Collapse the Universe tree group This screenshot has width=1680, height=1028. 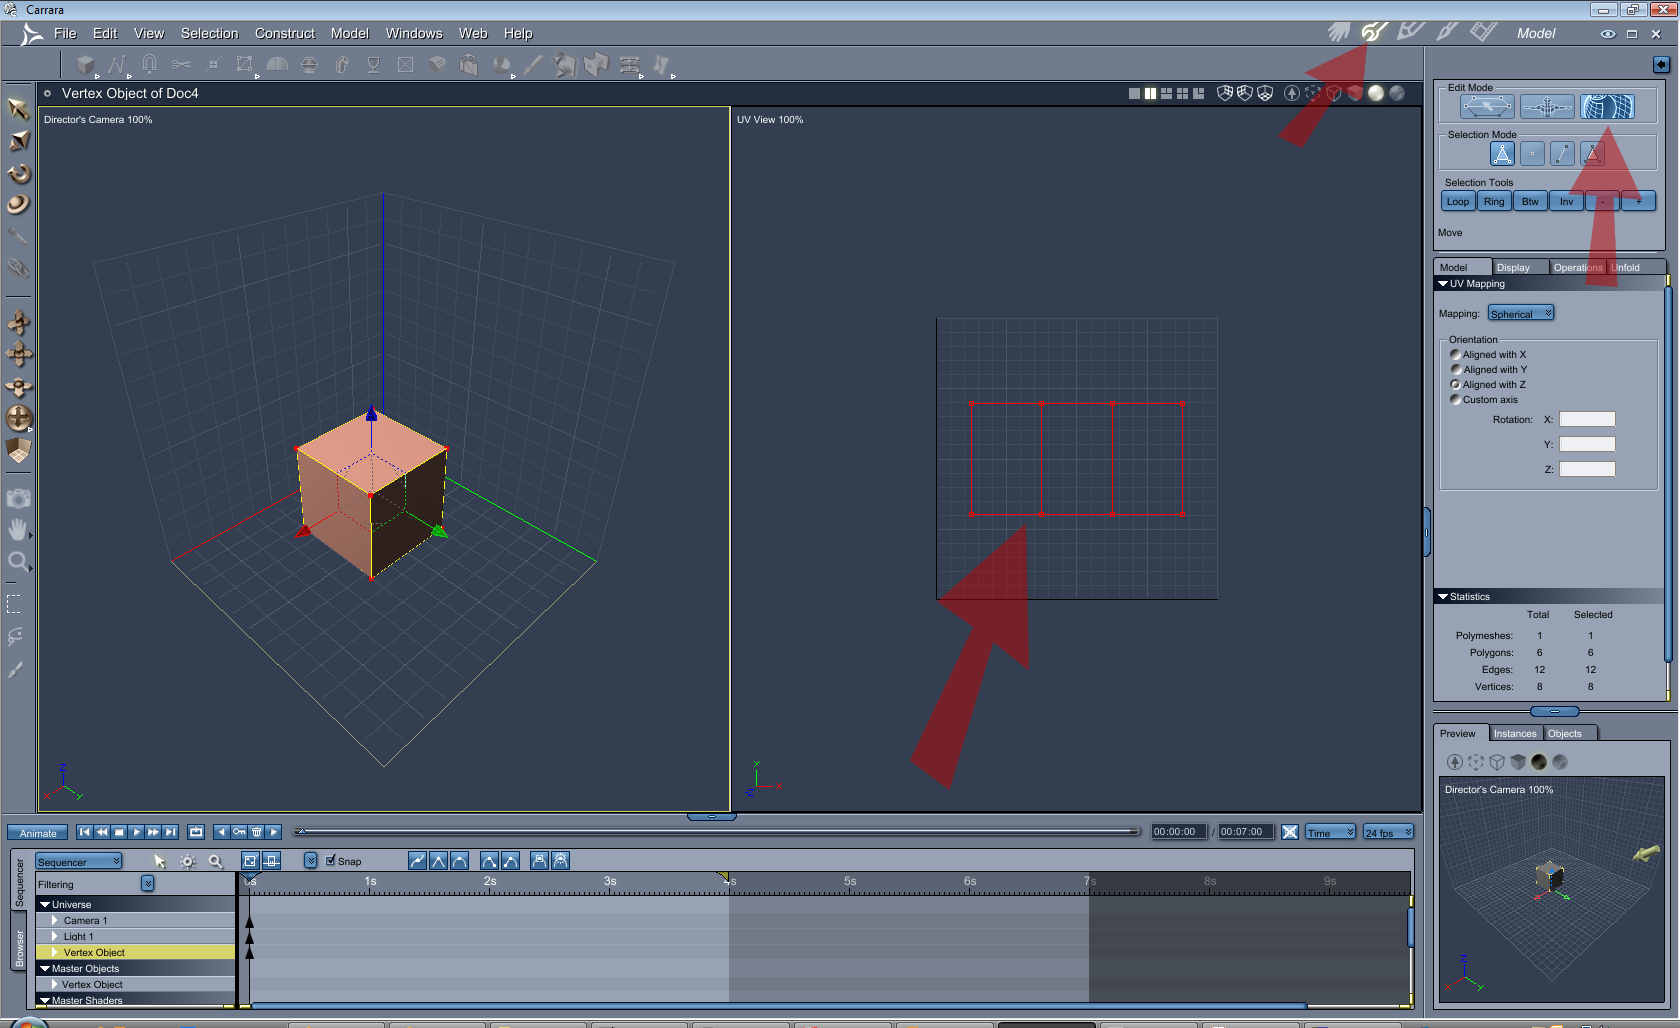(45, 904)
